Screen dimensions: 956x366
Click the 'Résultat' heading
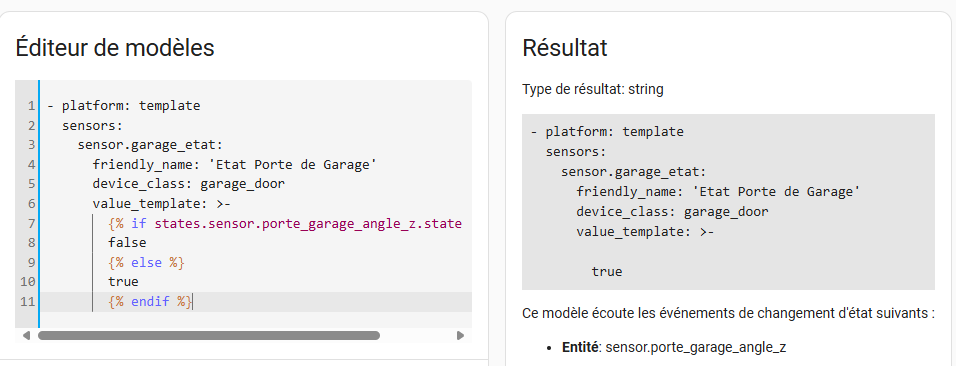pos(565,48)
